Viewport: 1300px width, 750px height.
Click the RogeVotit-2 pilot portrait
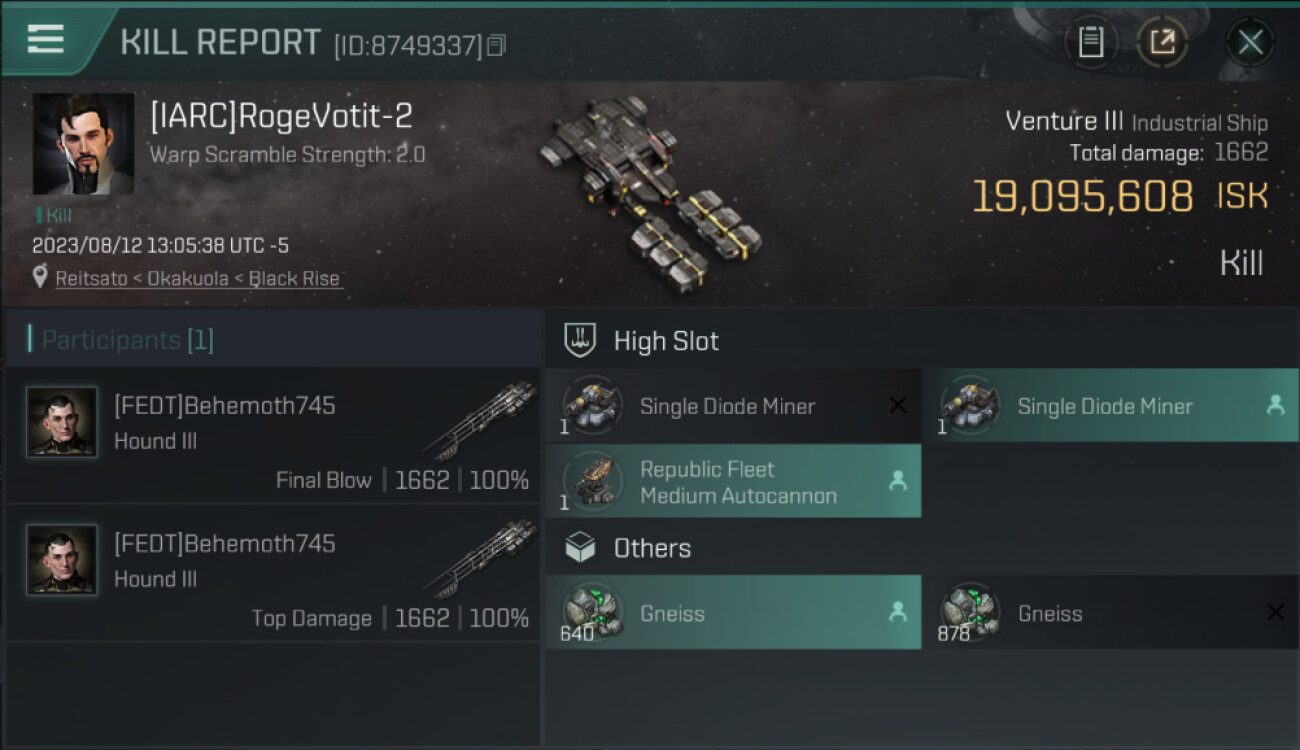click(83, 144)
